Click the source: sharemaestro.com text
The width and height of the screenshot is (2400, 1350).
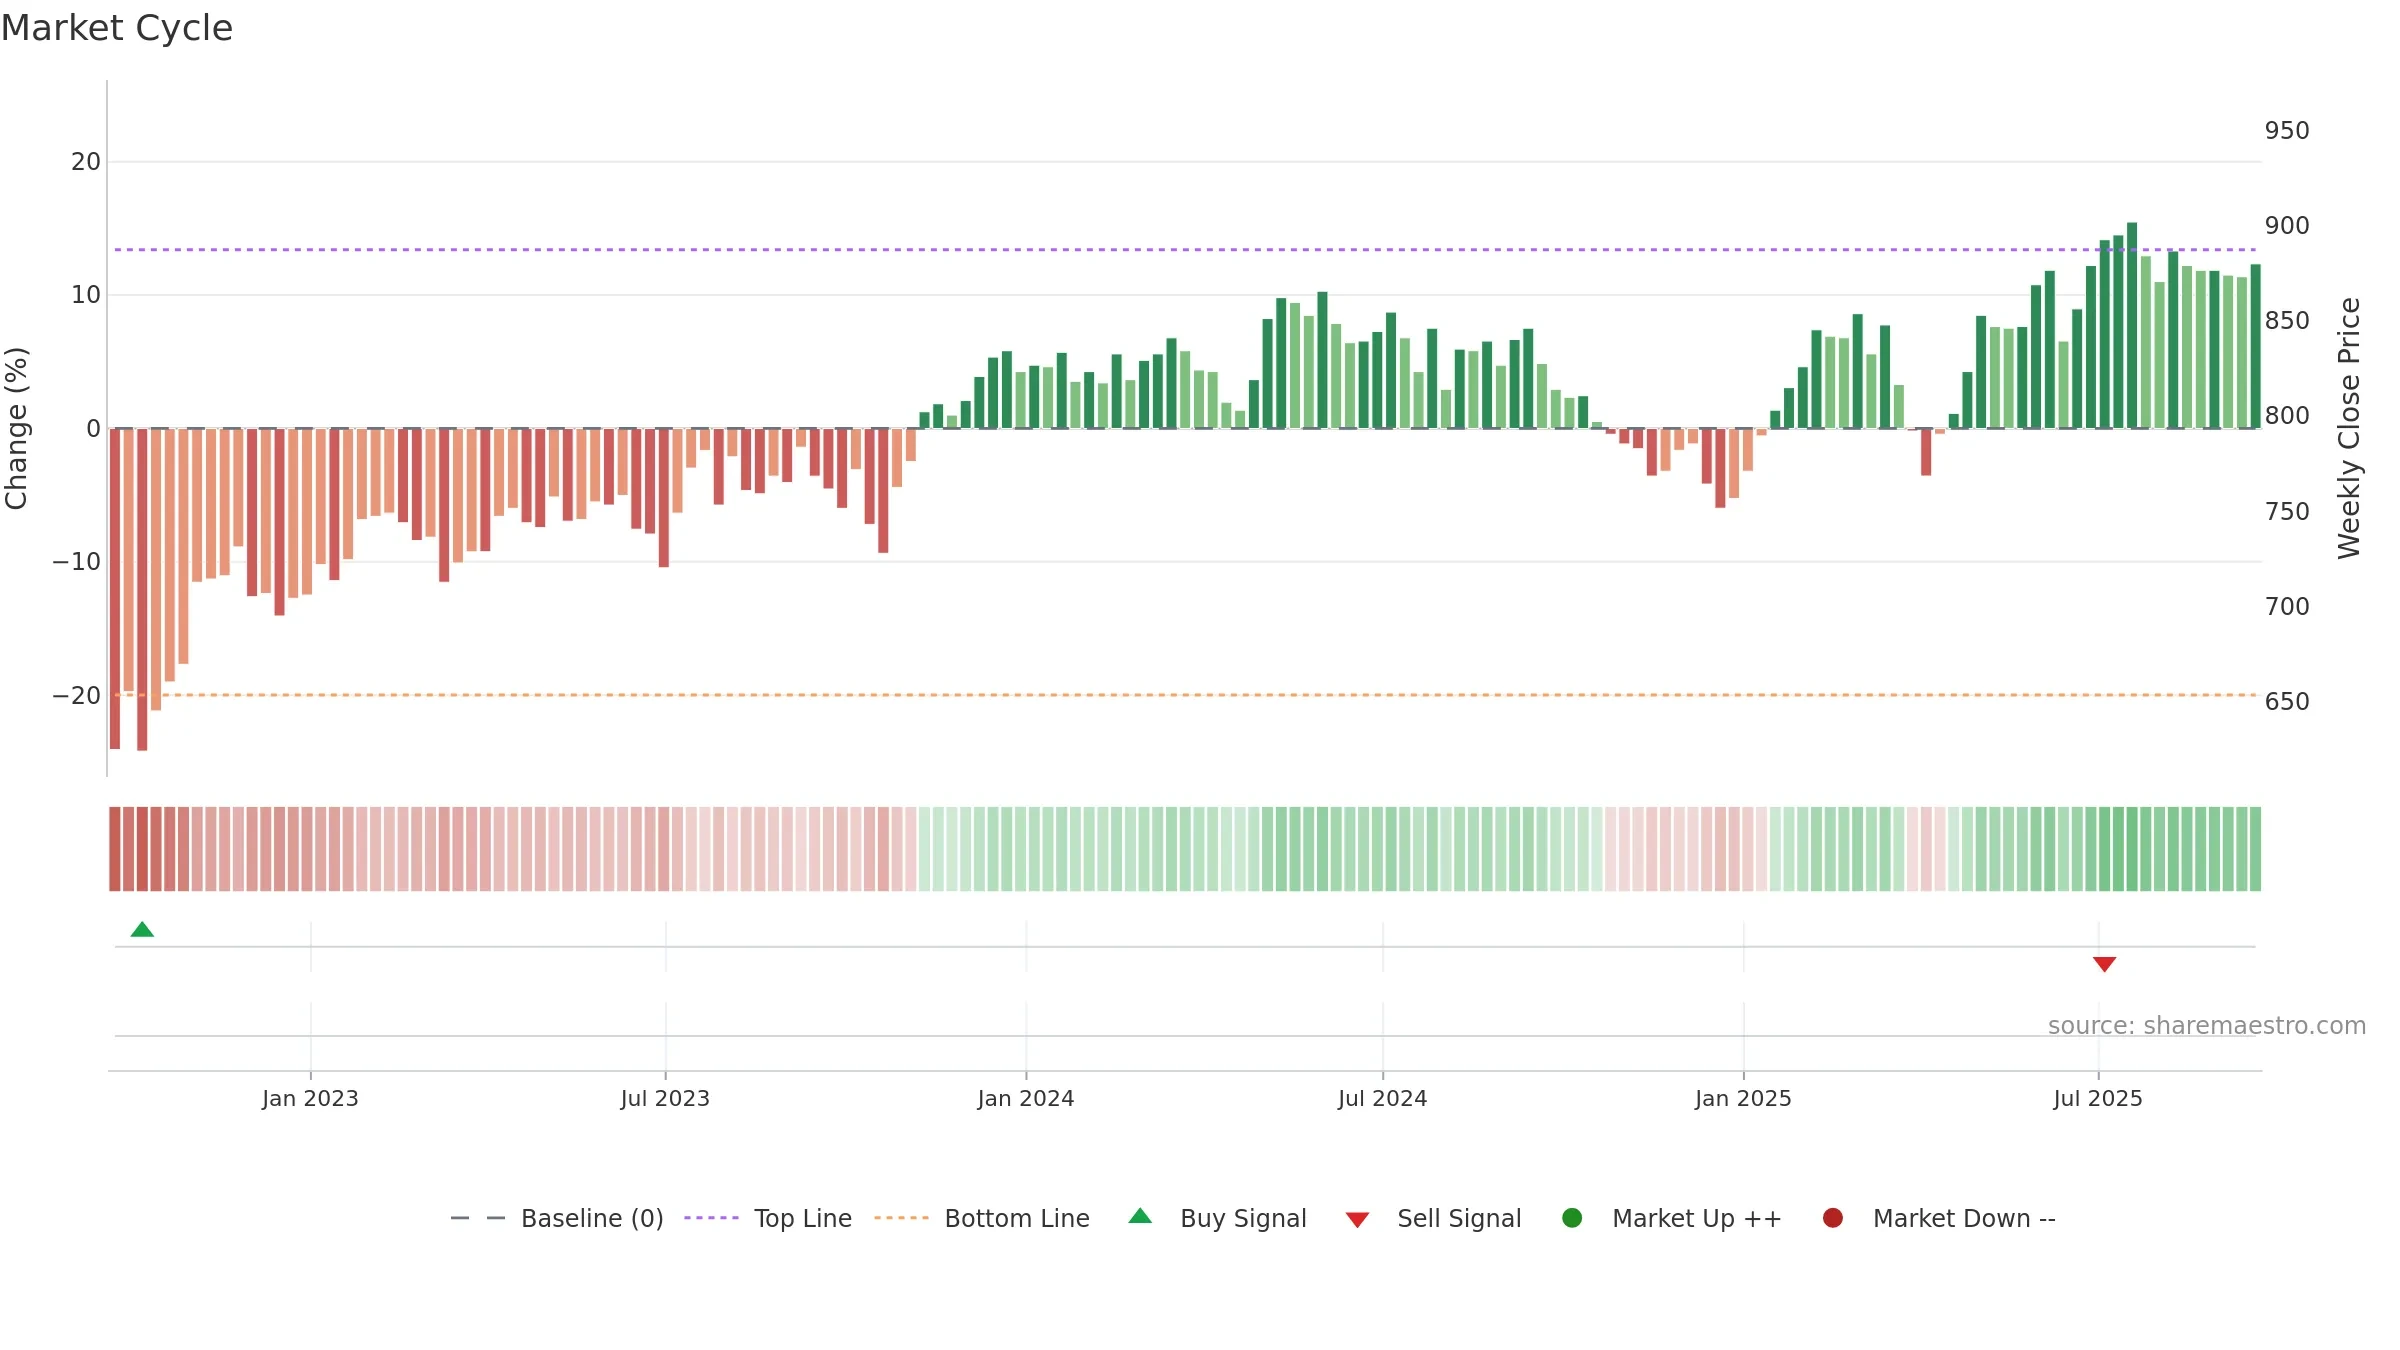click(2207, 1025)
